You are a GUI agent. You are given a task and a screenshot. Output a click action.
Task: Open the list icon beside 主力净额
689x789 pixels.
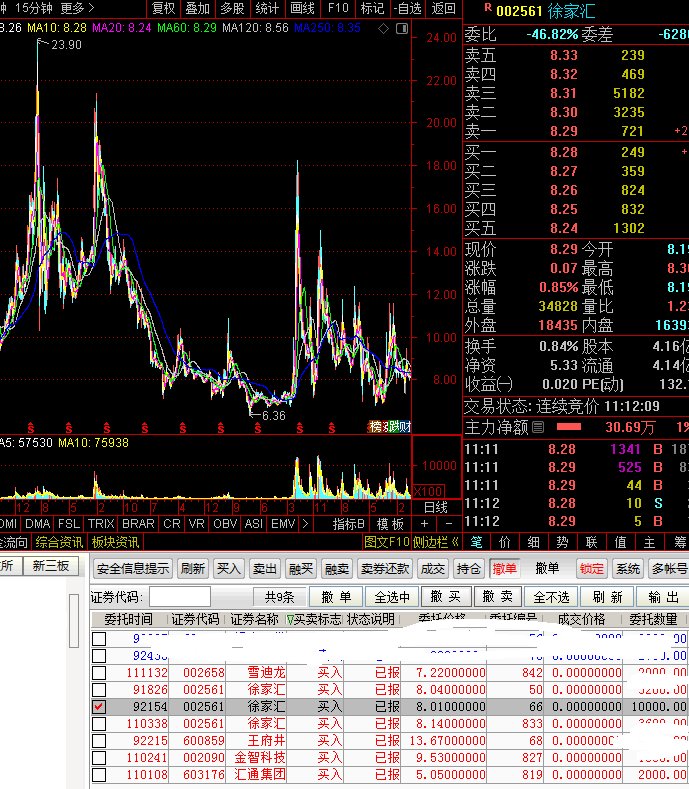click(538, 427)
